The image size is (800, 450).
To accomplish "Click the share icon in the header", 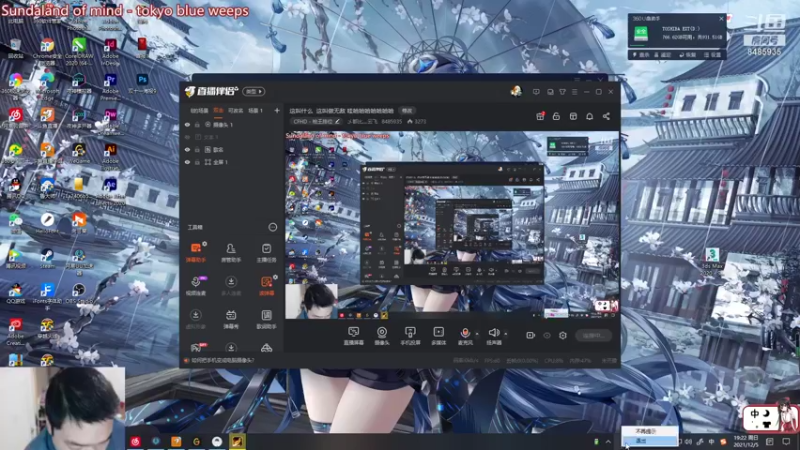I will pos(606,116).
